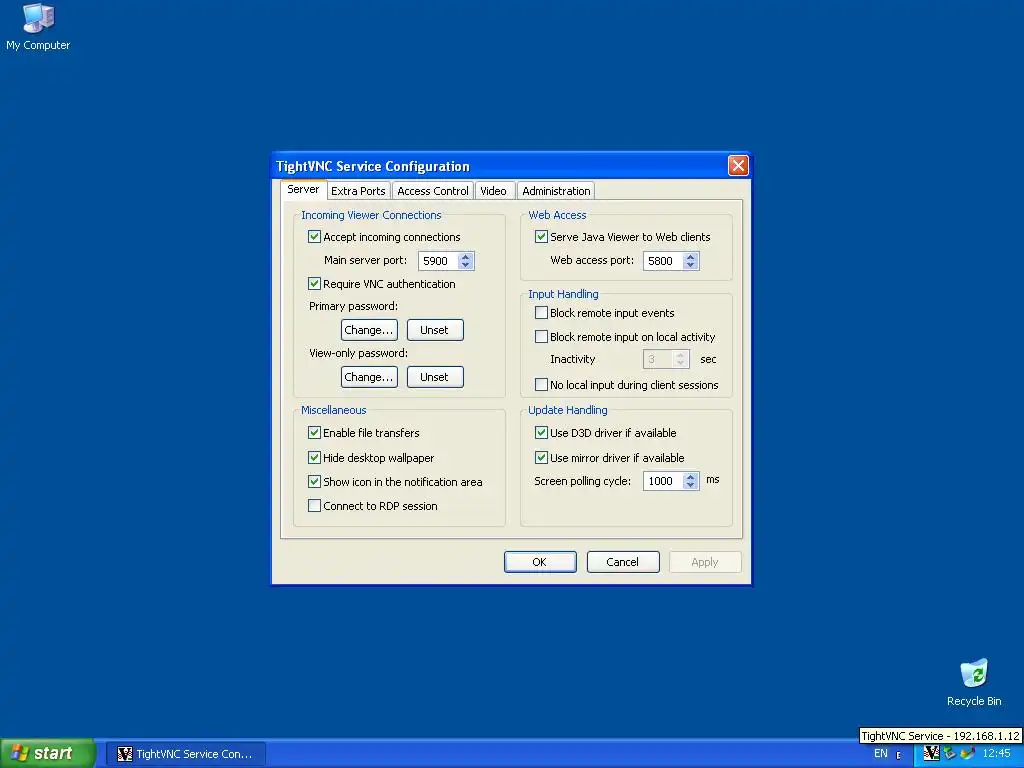The height and width of the screenshot is (768, 1024).
Task: Click the Main server port field 5900
Action: tap(438, 261)
